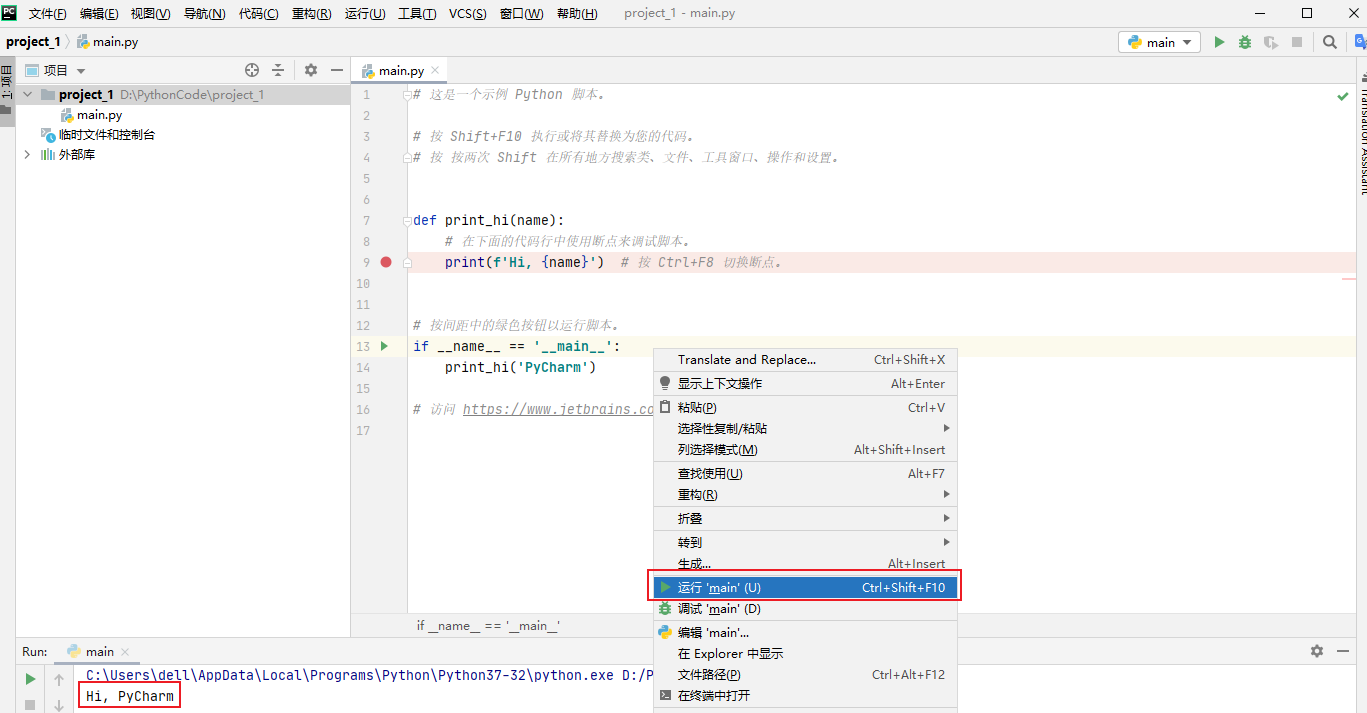Image resolution: width=1367 pixels, height=713 pixels.
Task: Choose 运行 'main' (U) in context menu
Action: coord(805,588)
